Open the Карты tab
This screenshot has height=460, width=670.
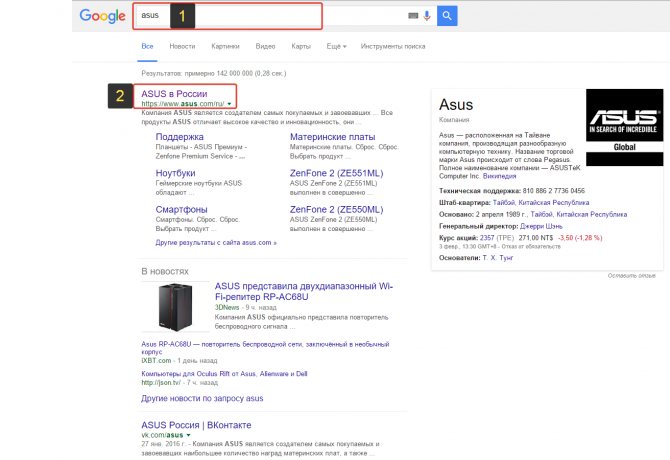click(x=301, y=46)
